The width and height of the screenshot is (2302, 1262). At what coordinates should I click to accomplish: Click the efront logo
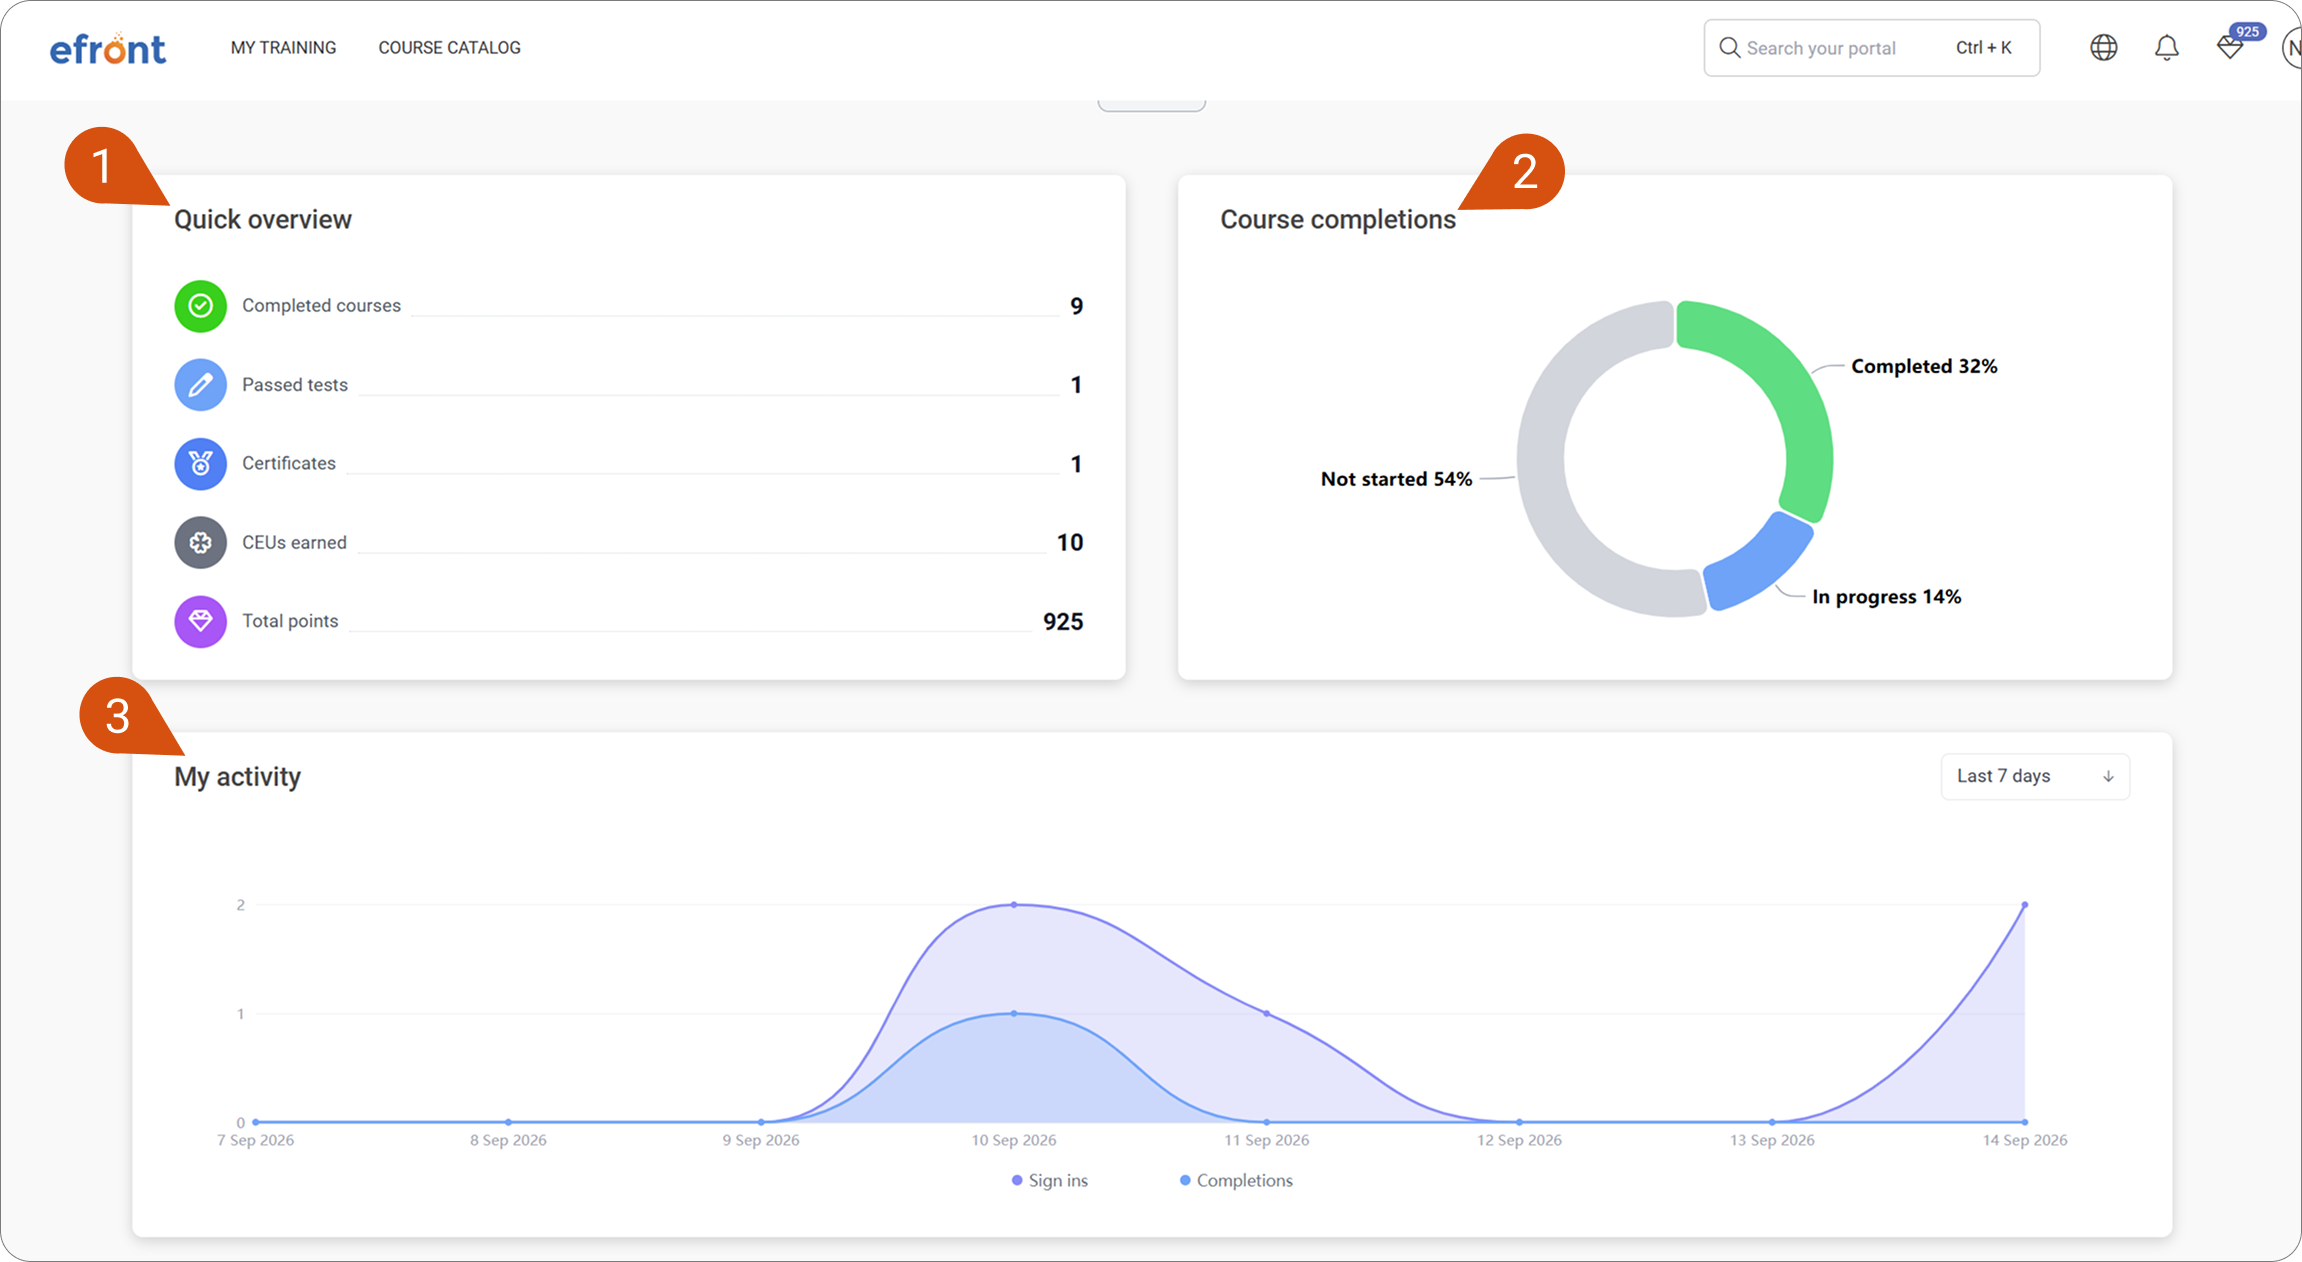click(108, 49)
